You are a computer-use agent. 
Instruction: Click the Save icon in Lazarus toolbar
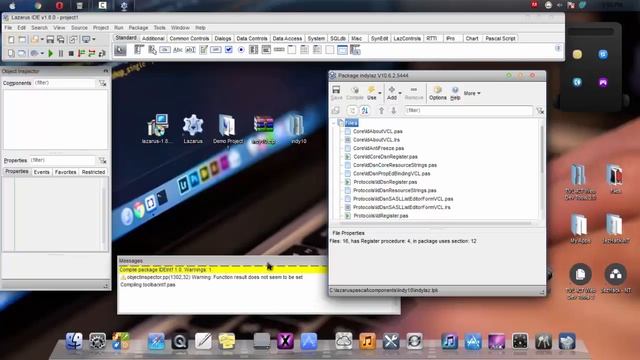click(x=50, y=40)
